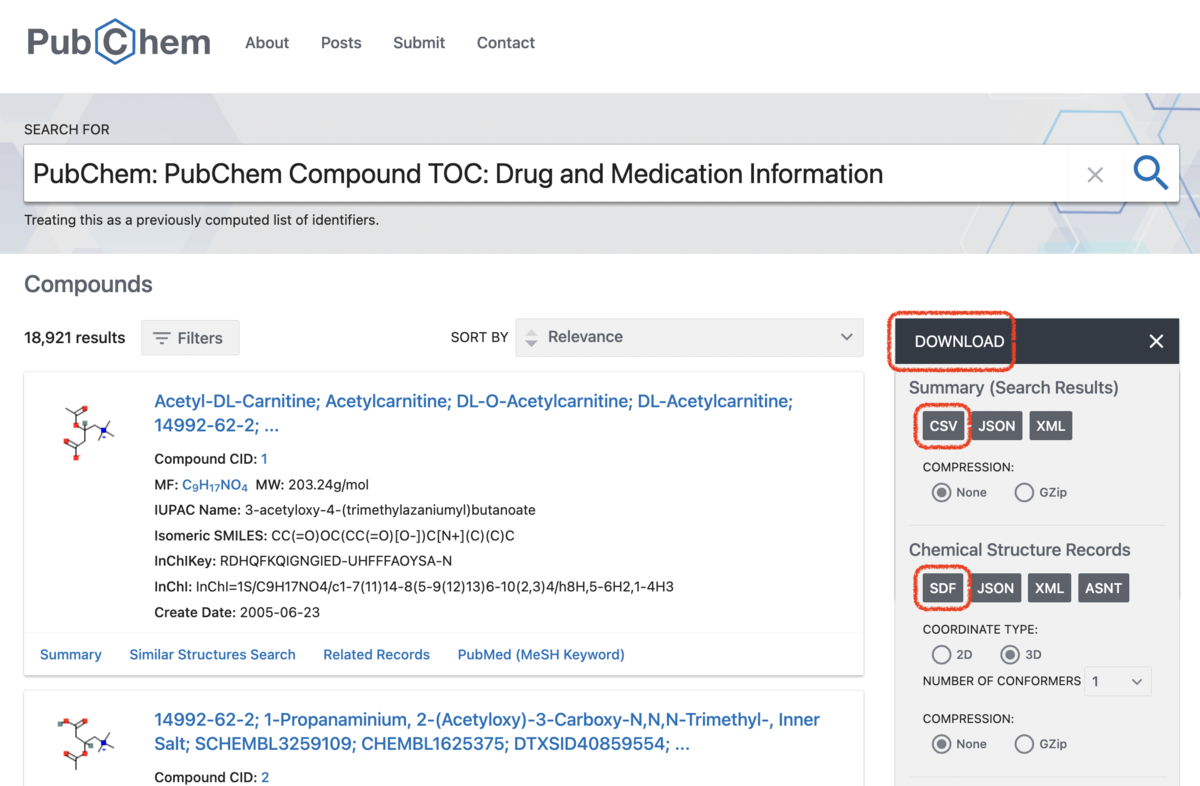Viewport: 1200px width, 786px height.
Task: Click the PubChem logo
Action: [x=119, y=42]
